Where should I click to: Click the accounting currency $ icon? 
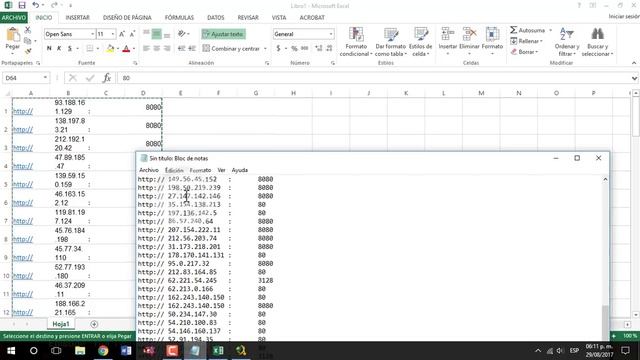coord(278,48)
